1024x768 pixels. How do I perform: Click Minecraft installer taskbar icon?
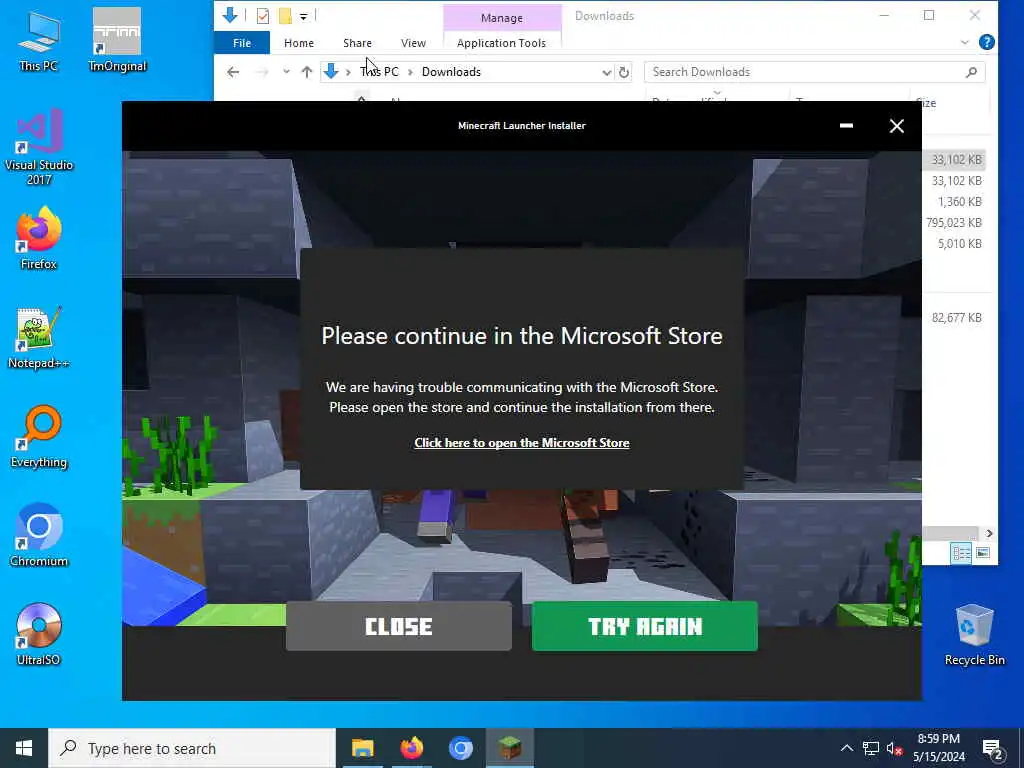(x=509, y=748)
